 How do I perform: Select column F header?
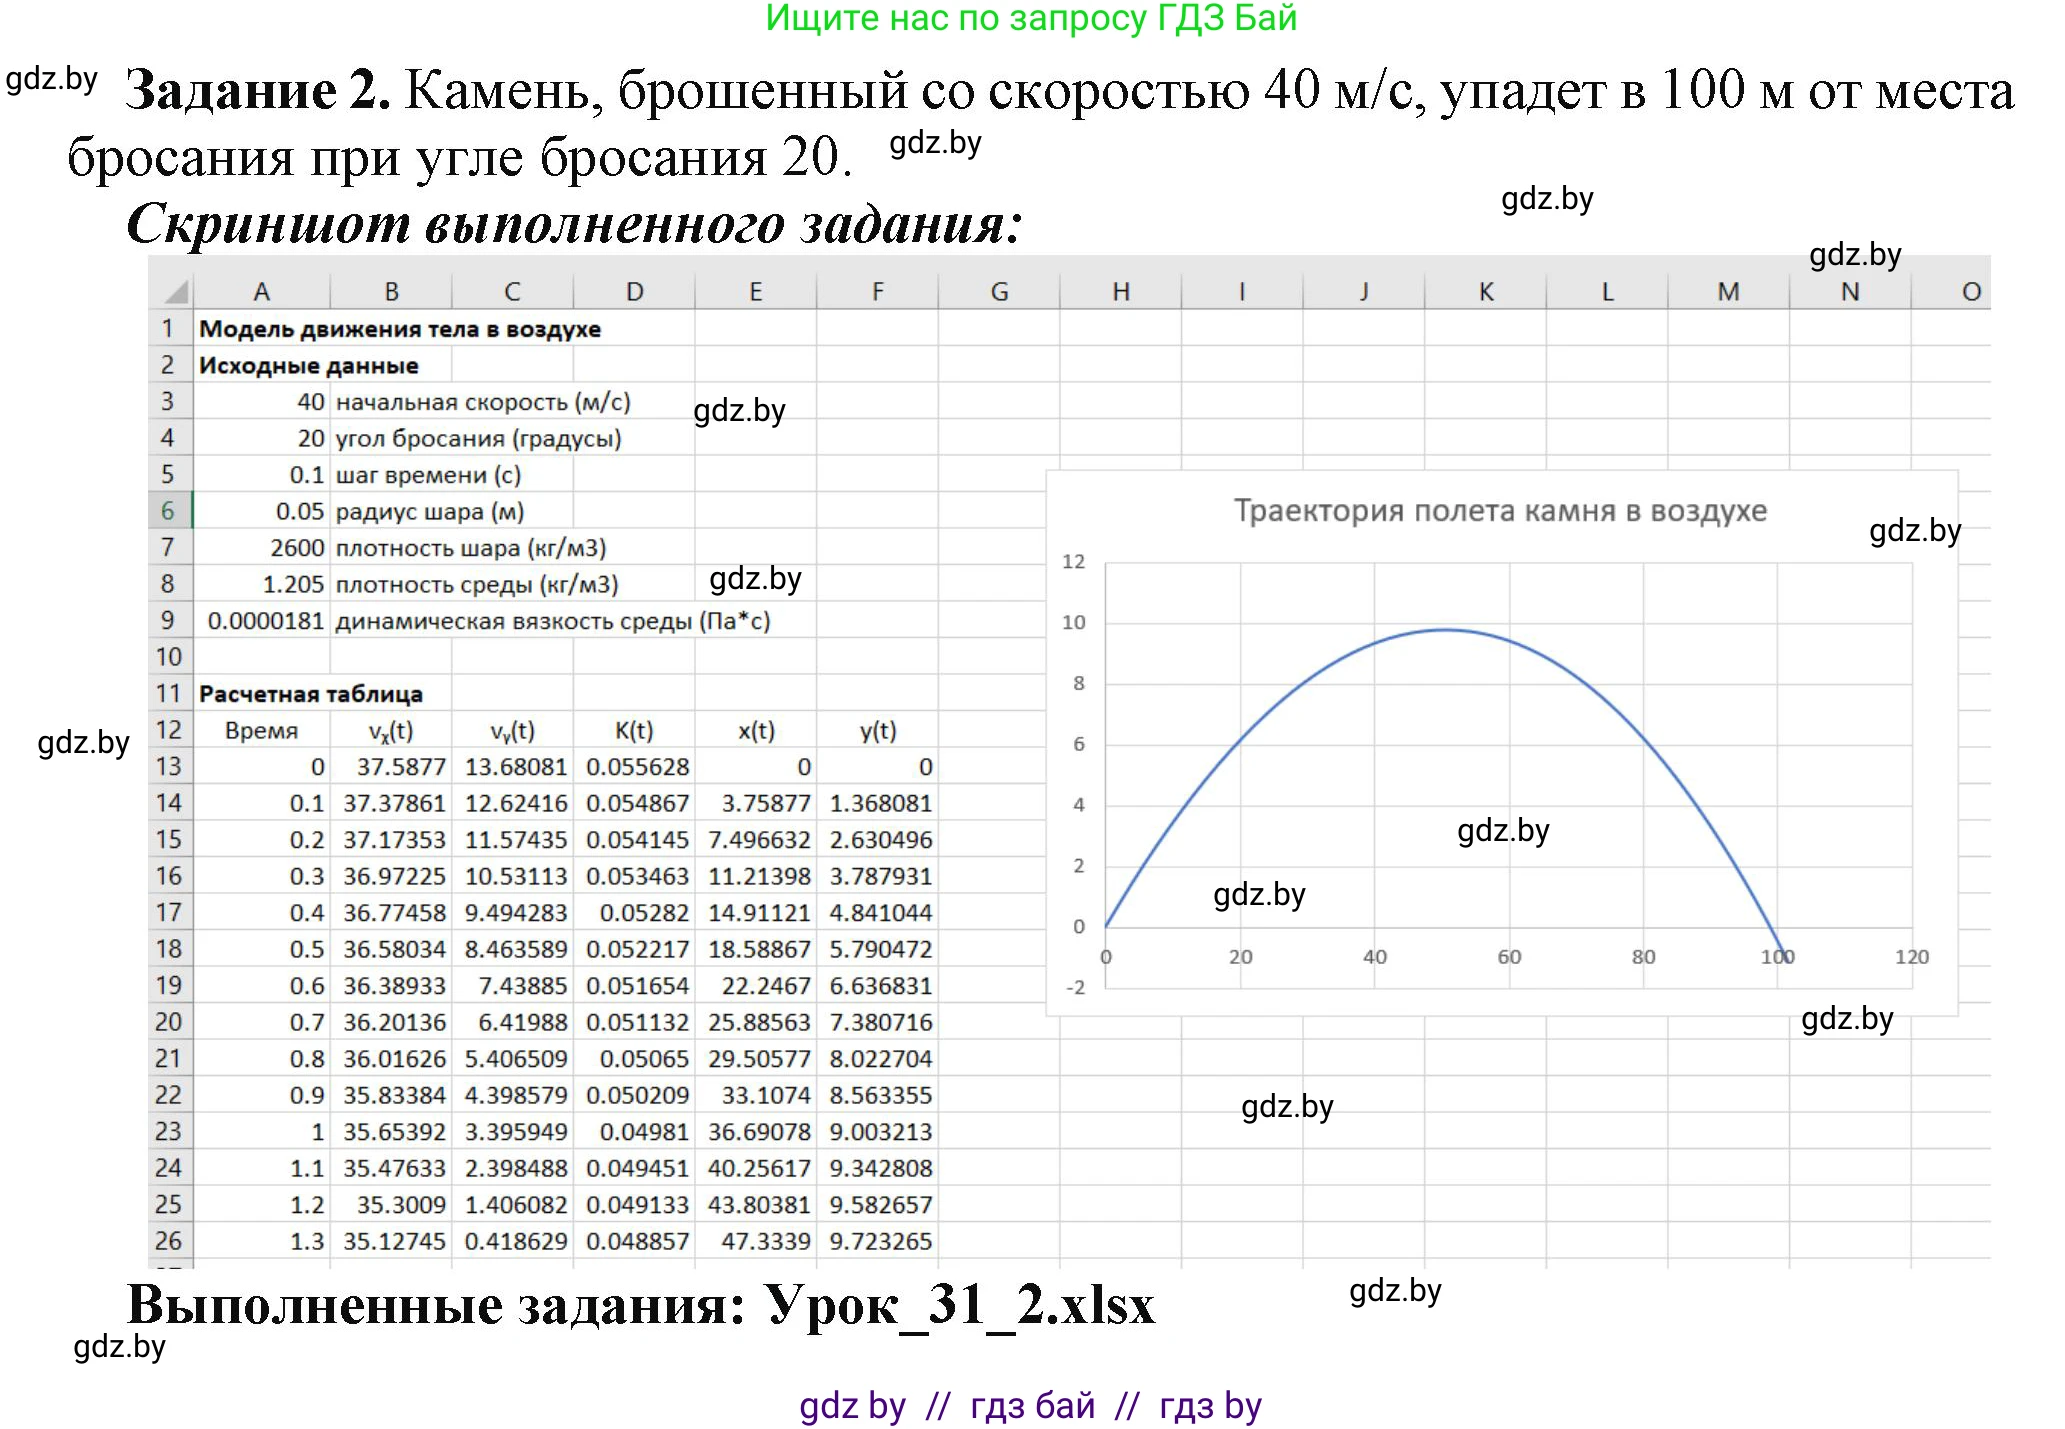pos(878,291)
